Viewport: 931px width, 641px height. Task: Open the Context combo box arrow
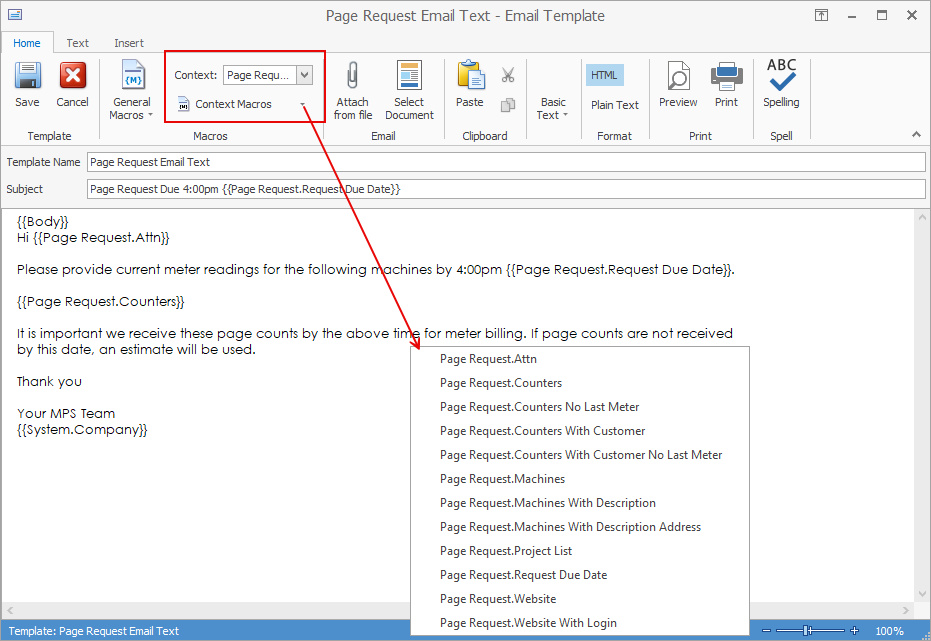tap(305, 75)
